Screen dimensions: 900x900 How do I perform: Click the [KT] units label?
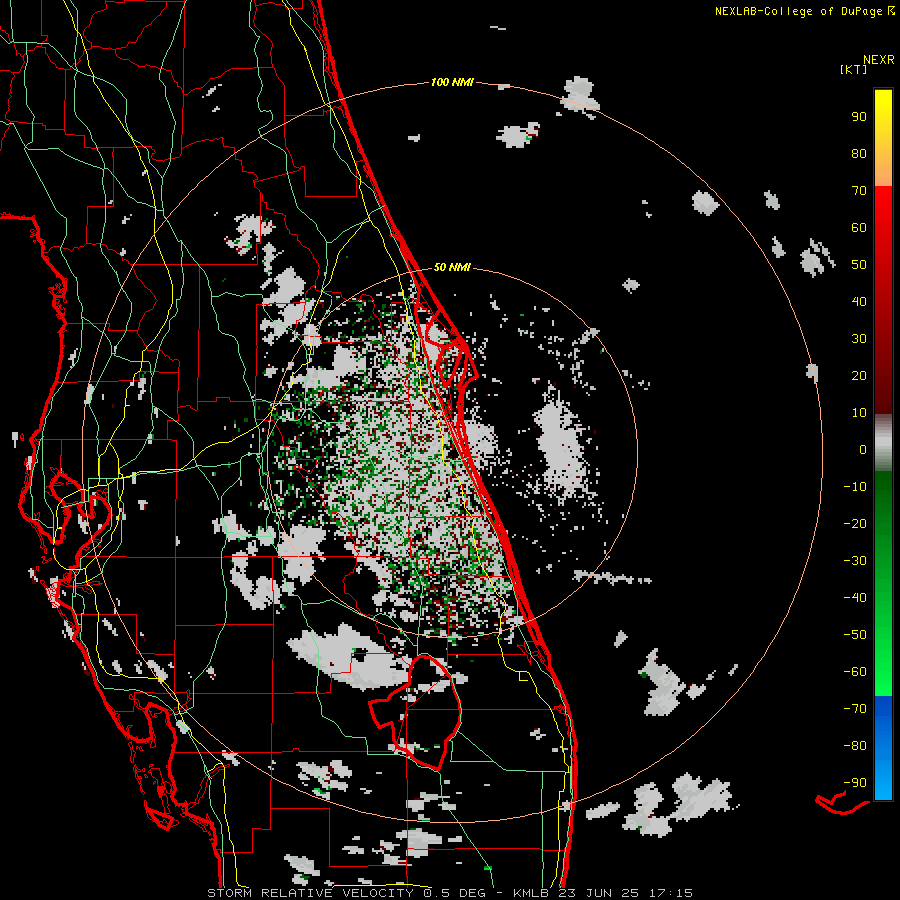pyautogui.click(x=853, y=69)
